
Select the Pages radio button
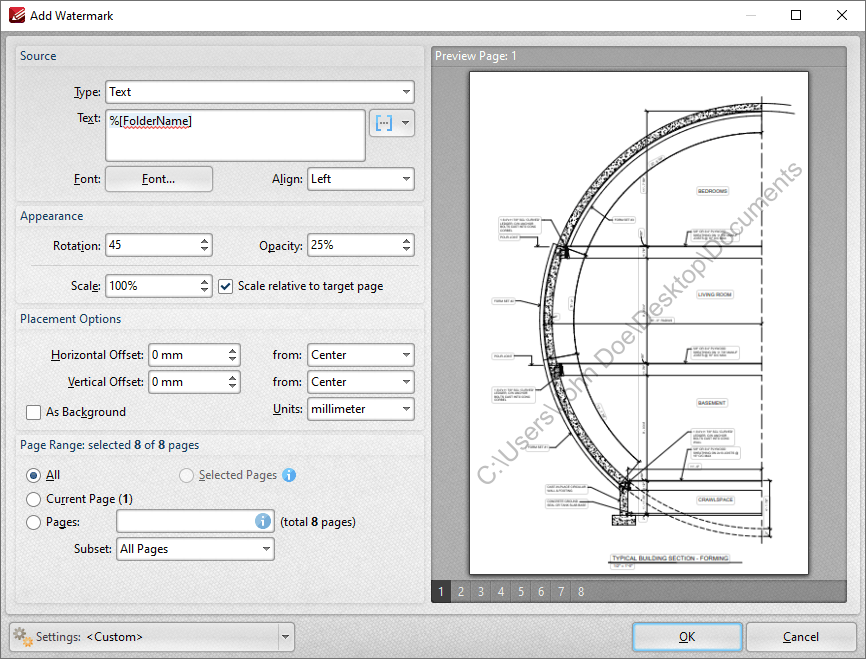[33, 522]
